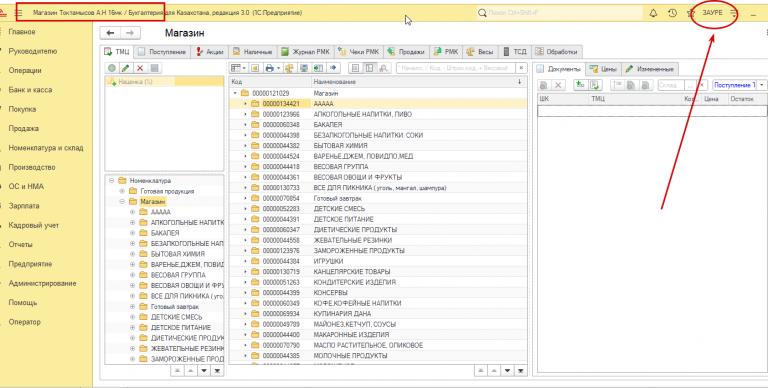Clear the search field with its X button
This screenshot has width=768, height=388.
click(x=522, y=68)
